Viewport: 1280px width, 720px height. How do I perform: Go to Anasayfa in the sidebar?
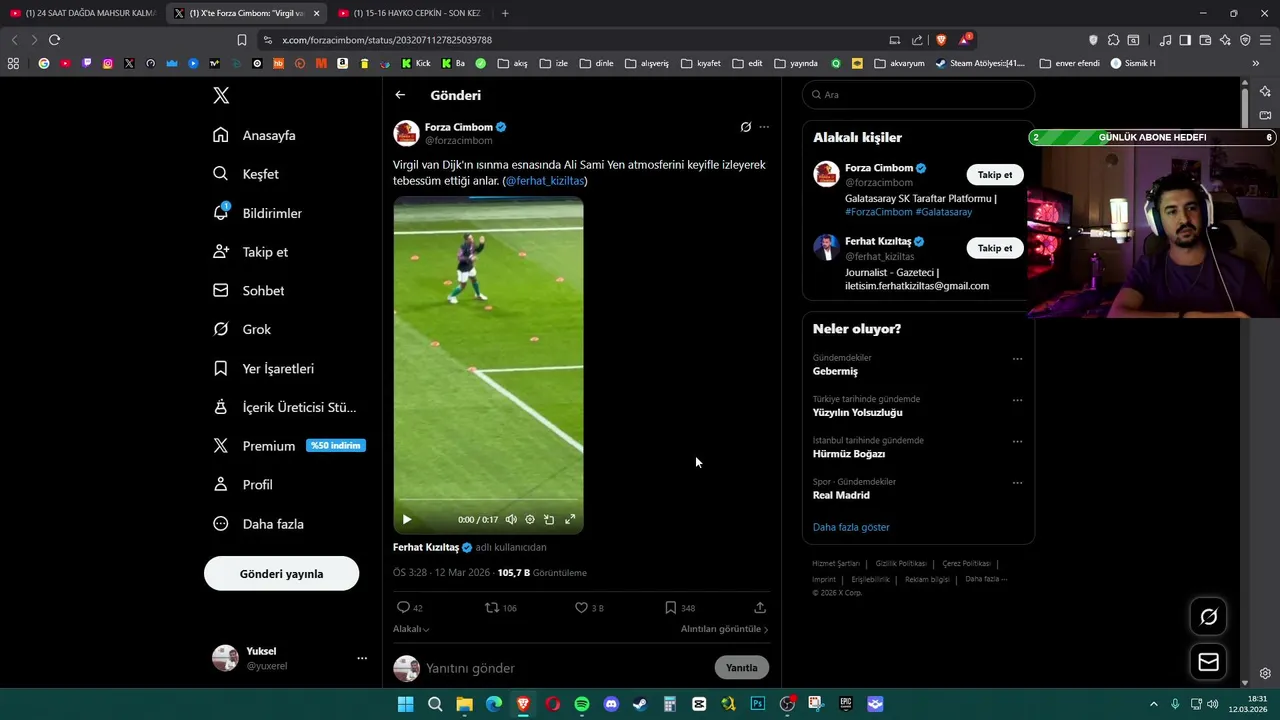point(255,135)
